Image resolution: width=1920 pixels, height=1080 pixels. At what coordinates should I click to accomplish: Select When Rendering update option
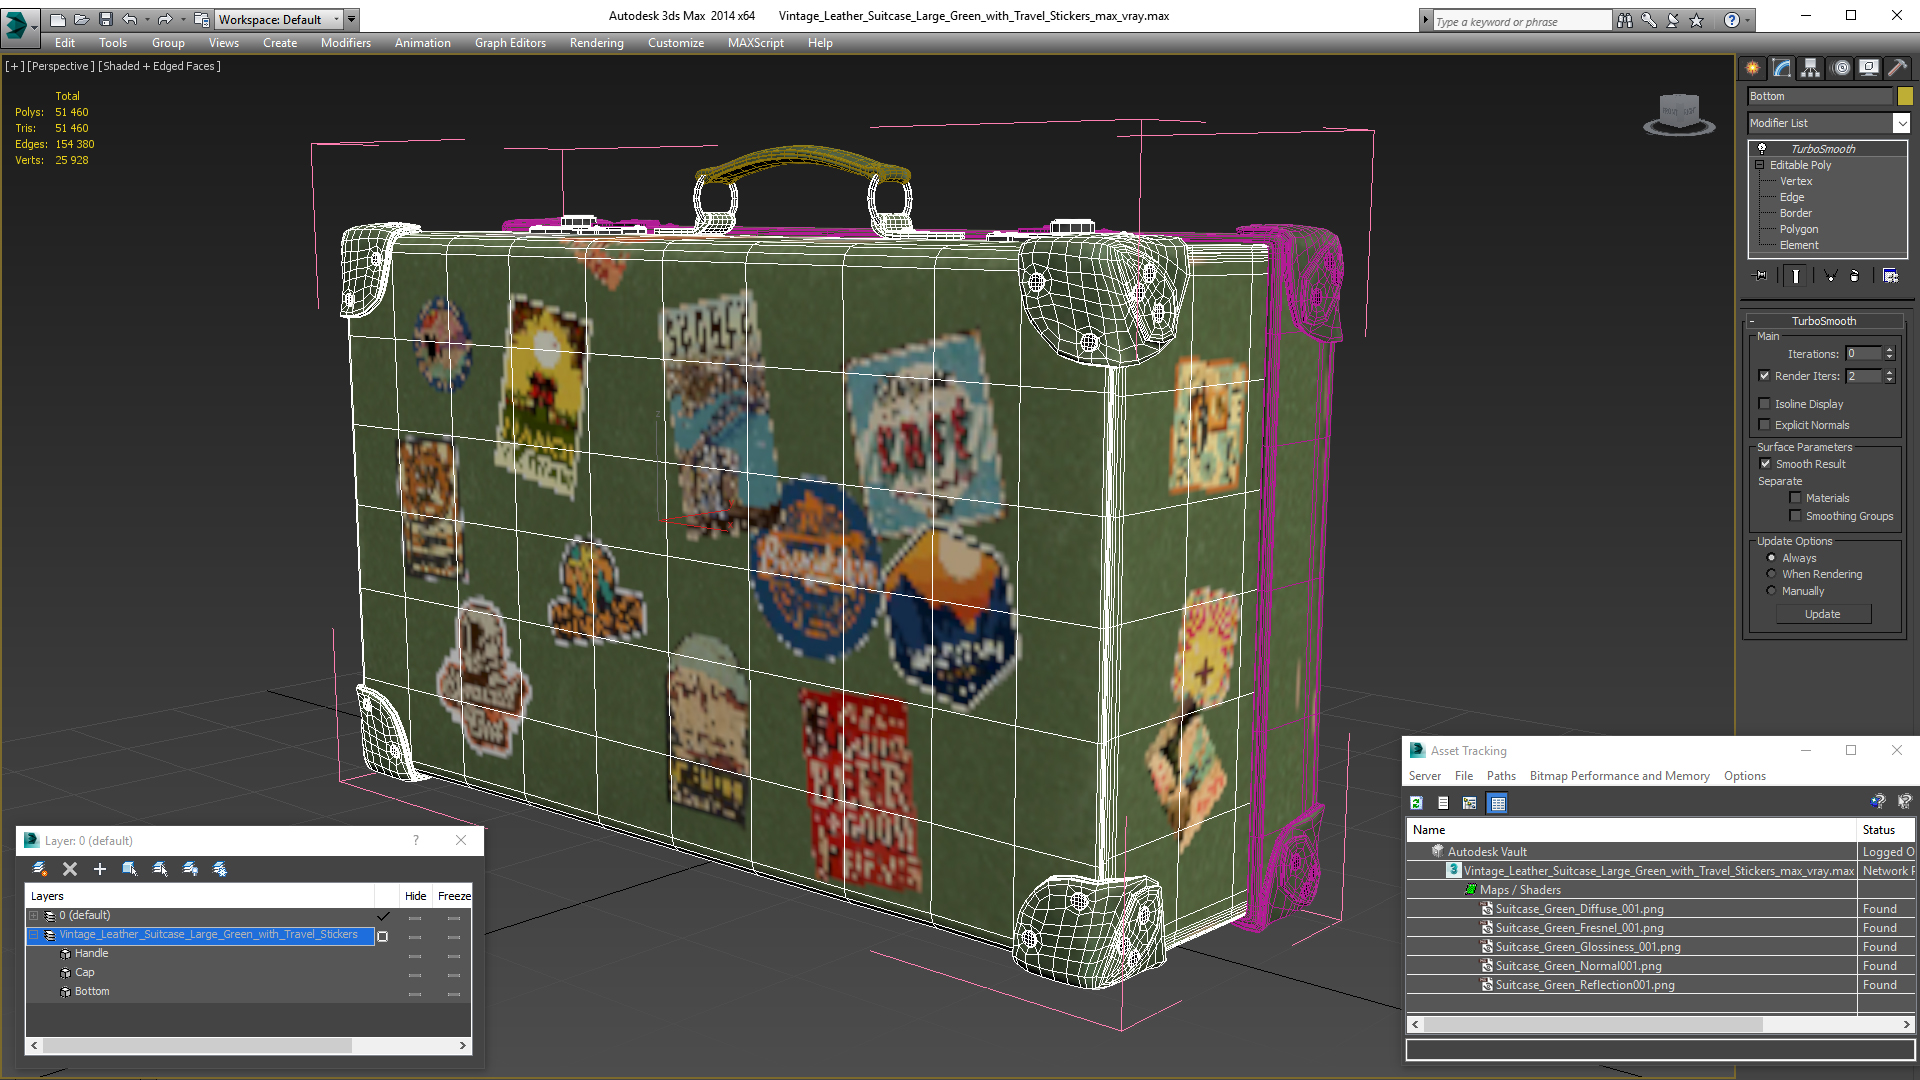click(1771, 574)
